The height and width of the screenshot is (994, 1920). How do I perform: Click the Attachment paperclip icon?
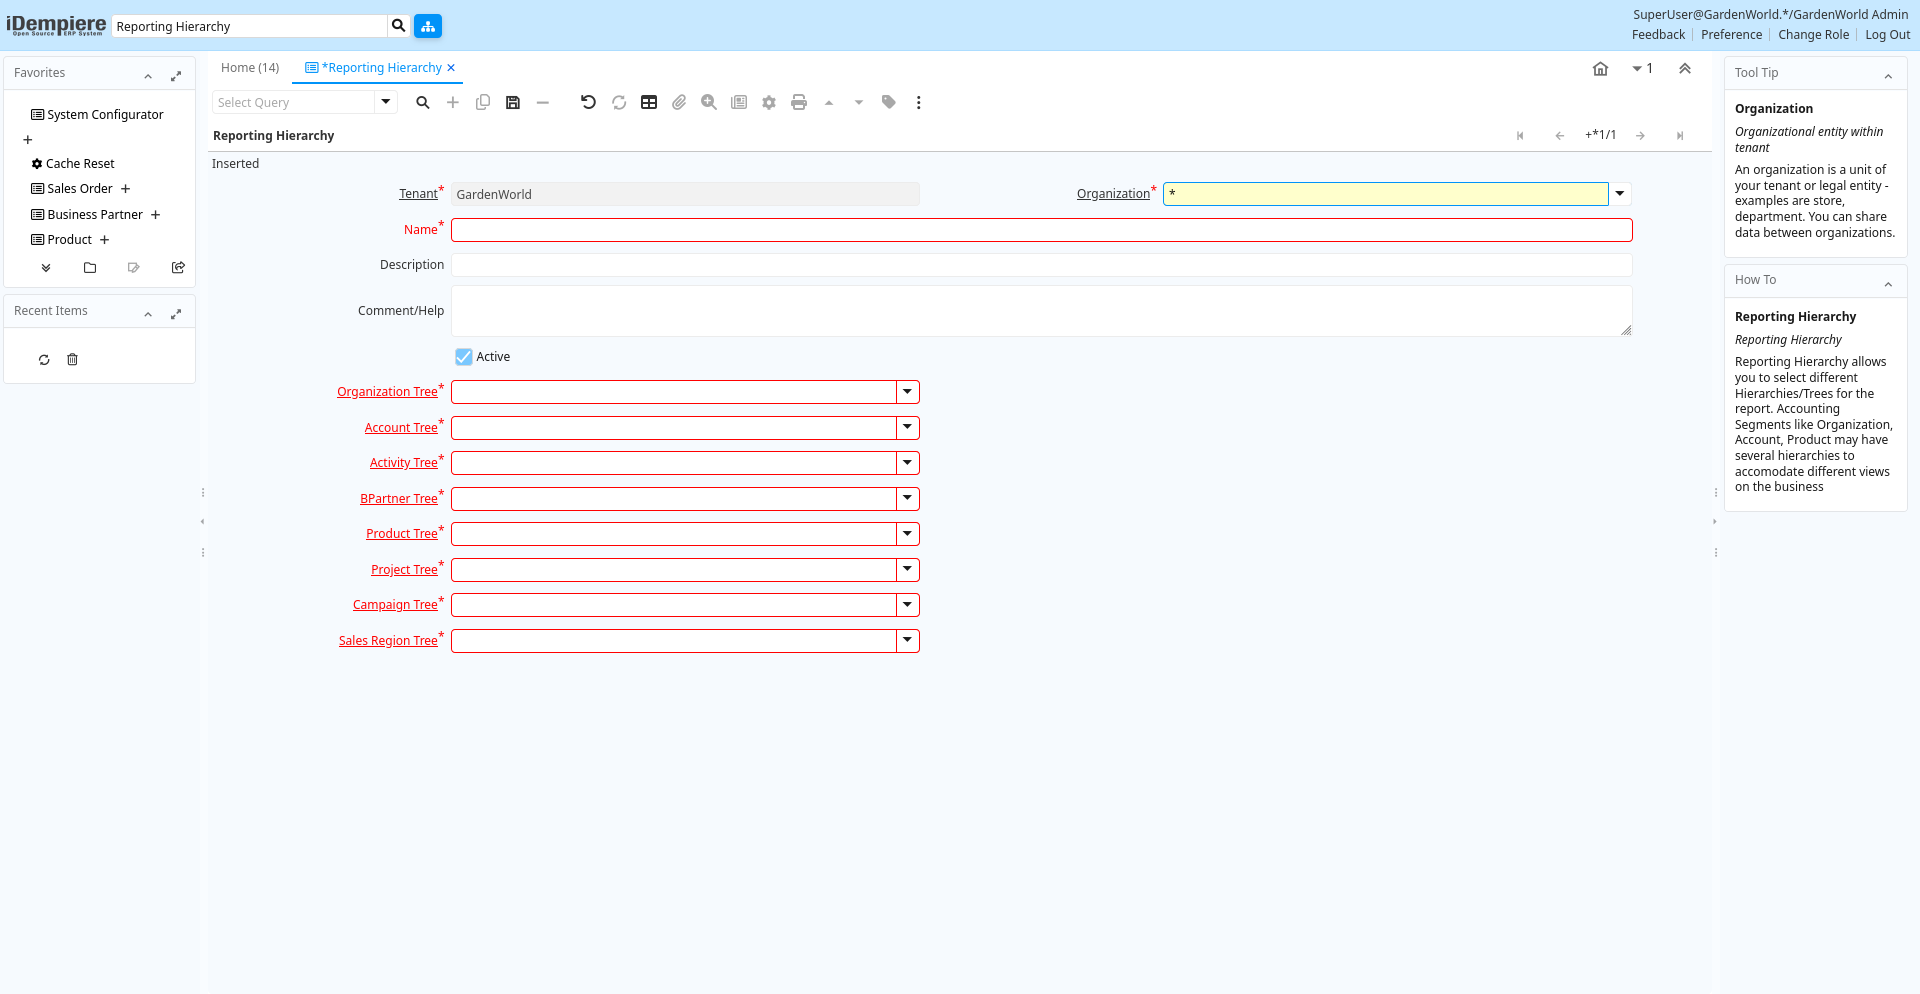[679, 102]
